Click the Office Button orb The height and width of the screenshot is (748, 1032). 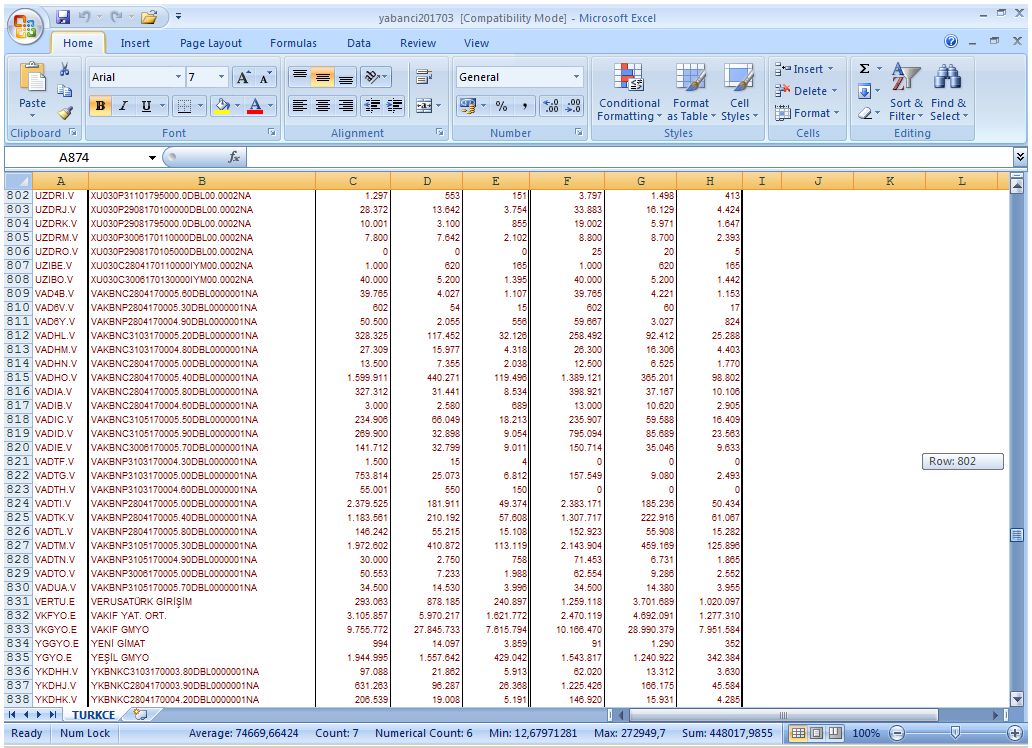(25, 27)
